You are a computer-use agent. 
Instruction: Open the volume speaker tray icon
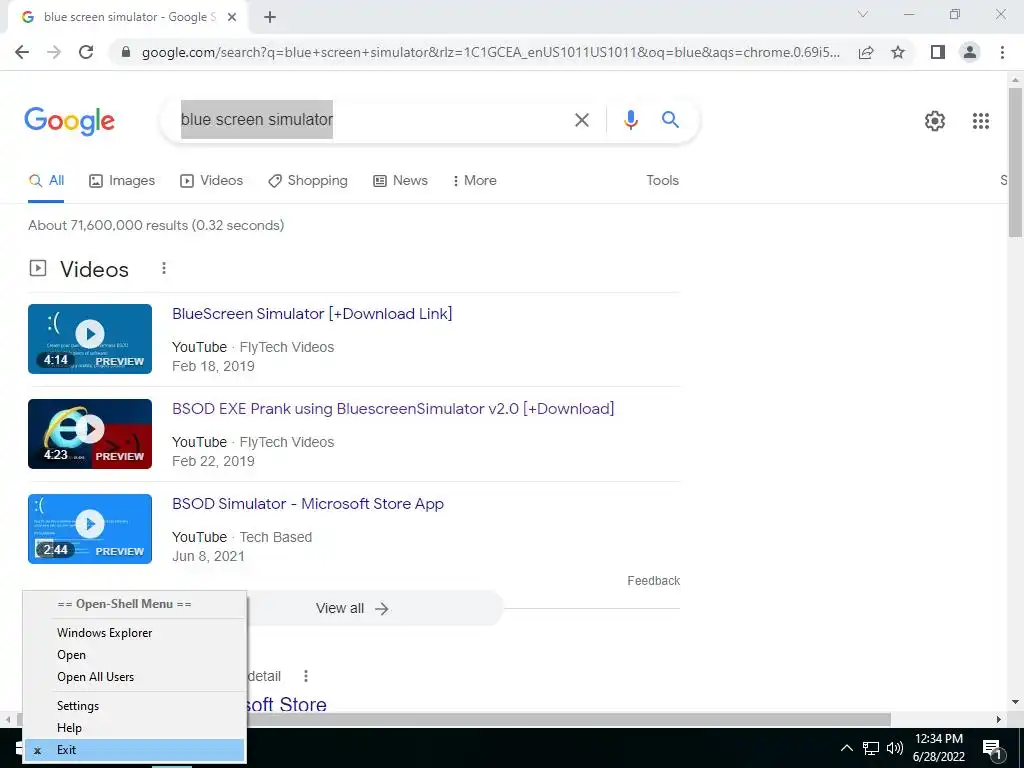(x=895, y=748)
